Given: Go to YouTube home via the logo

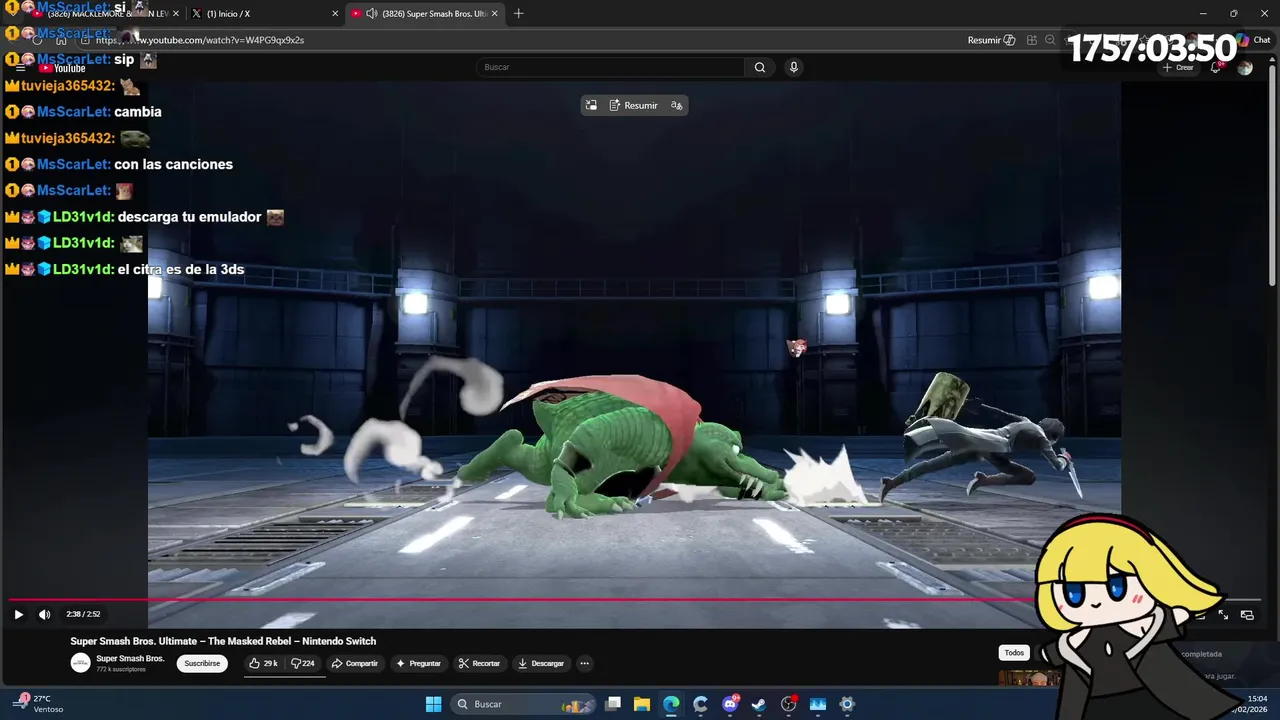Looking at the screenshot, I should point(62,68).
